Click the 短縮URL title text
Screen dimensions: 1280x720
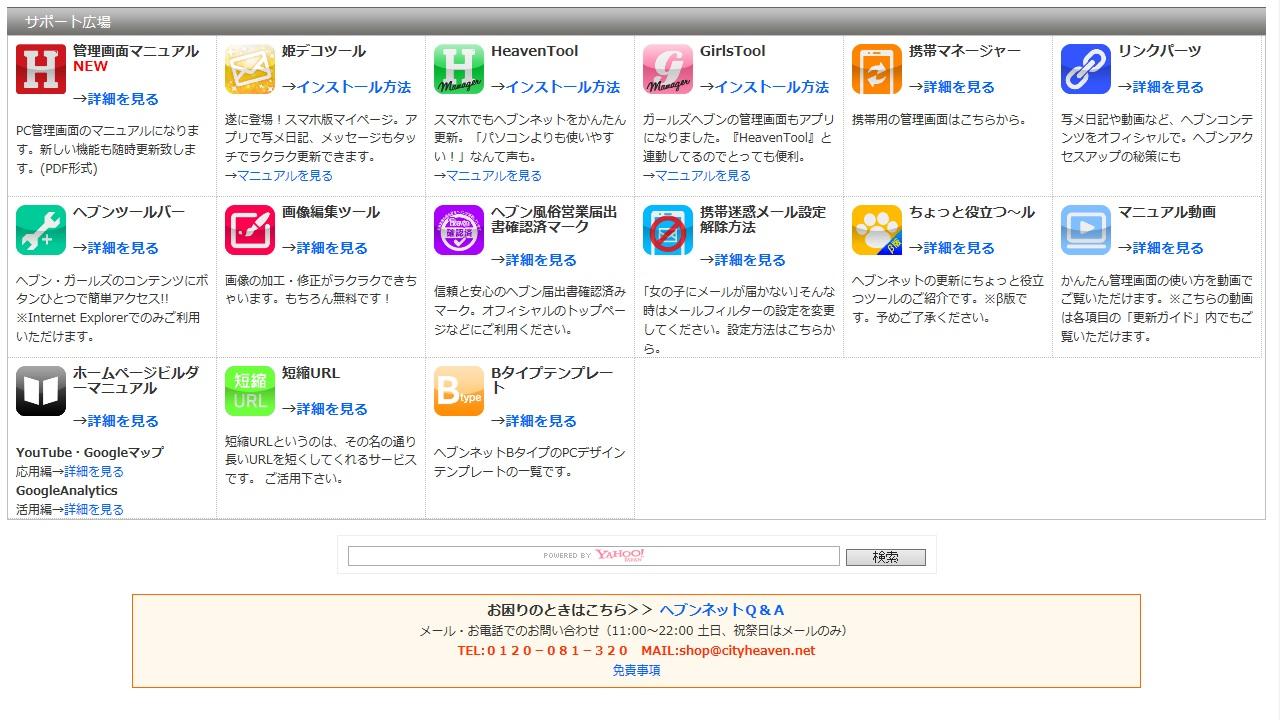coord(311,373)
